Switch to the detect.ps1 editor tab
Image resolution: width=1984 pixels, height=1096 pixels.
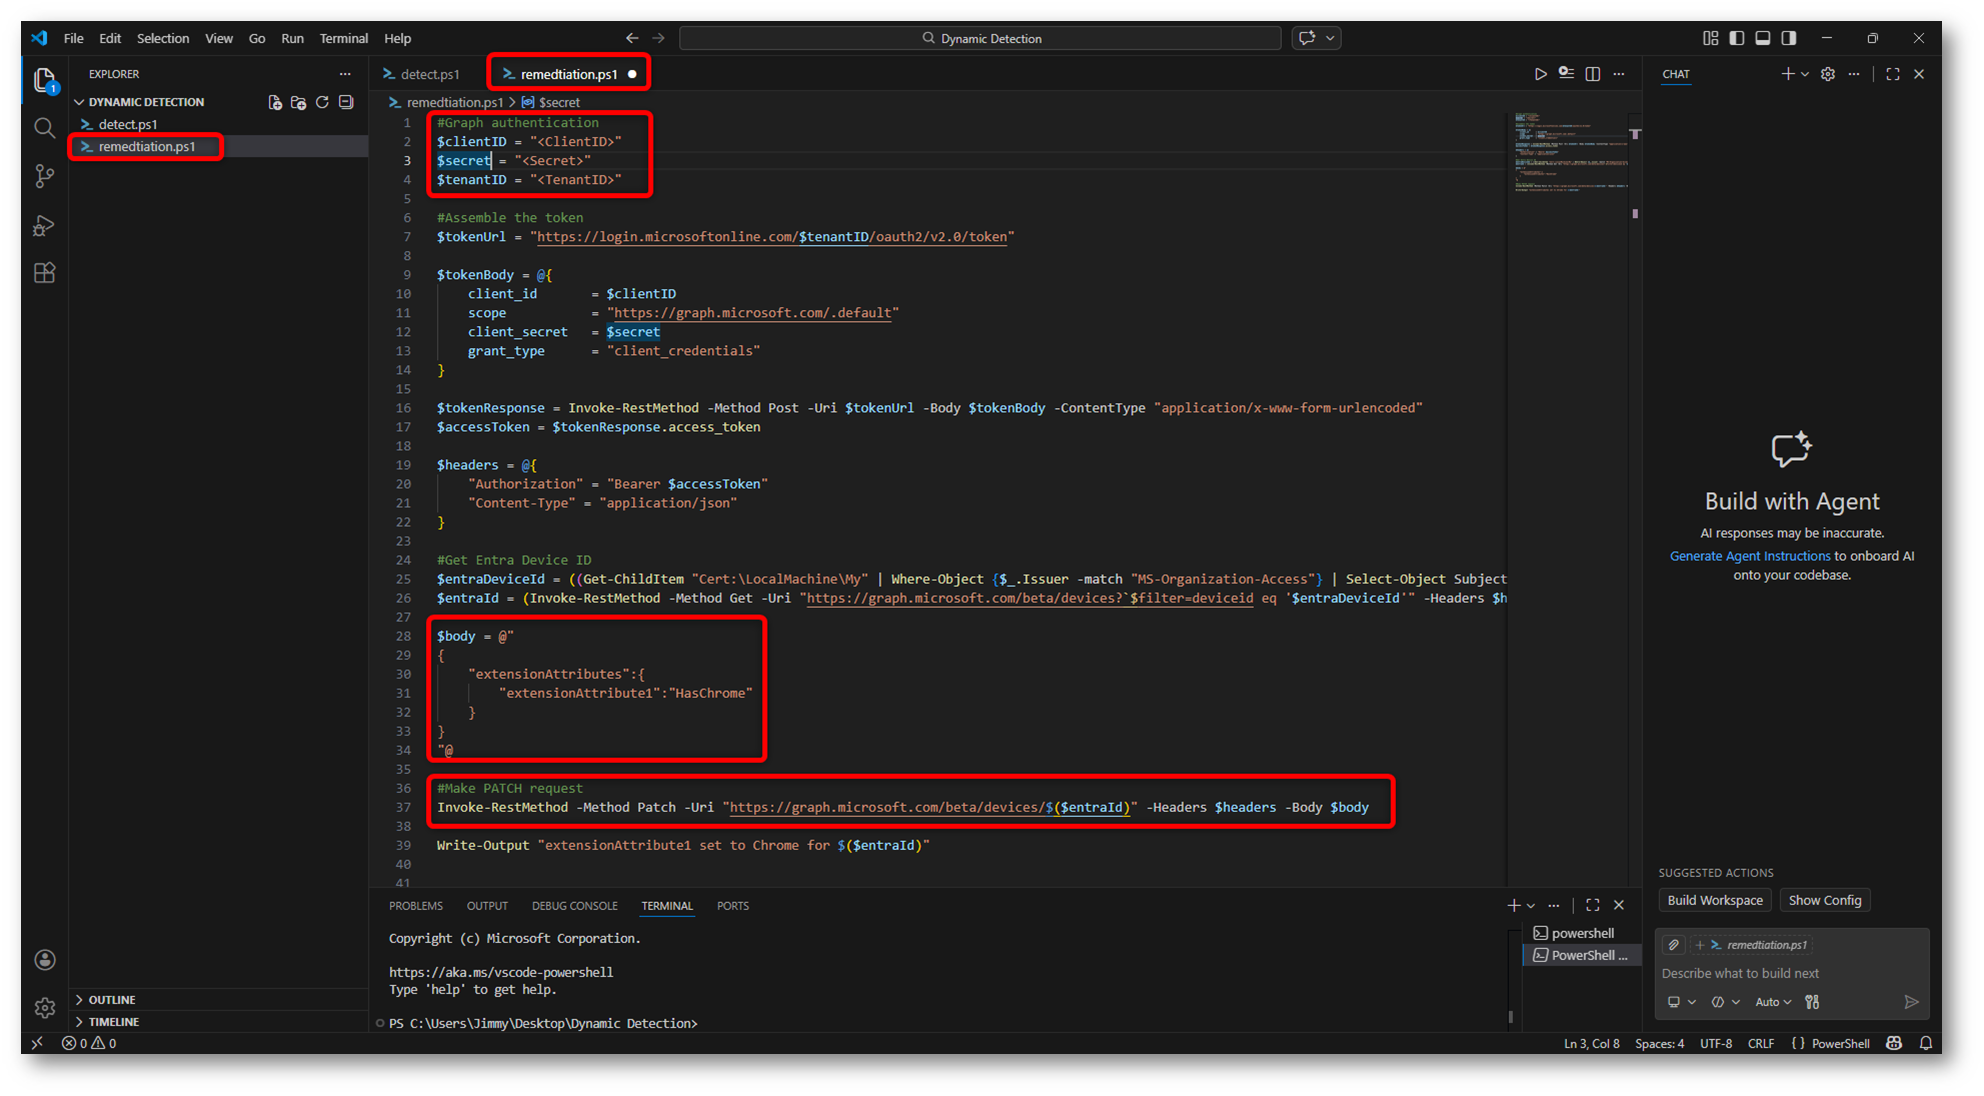click(429, 74)
